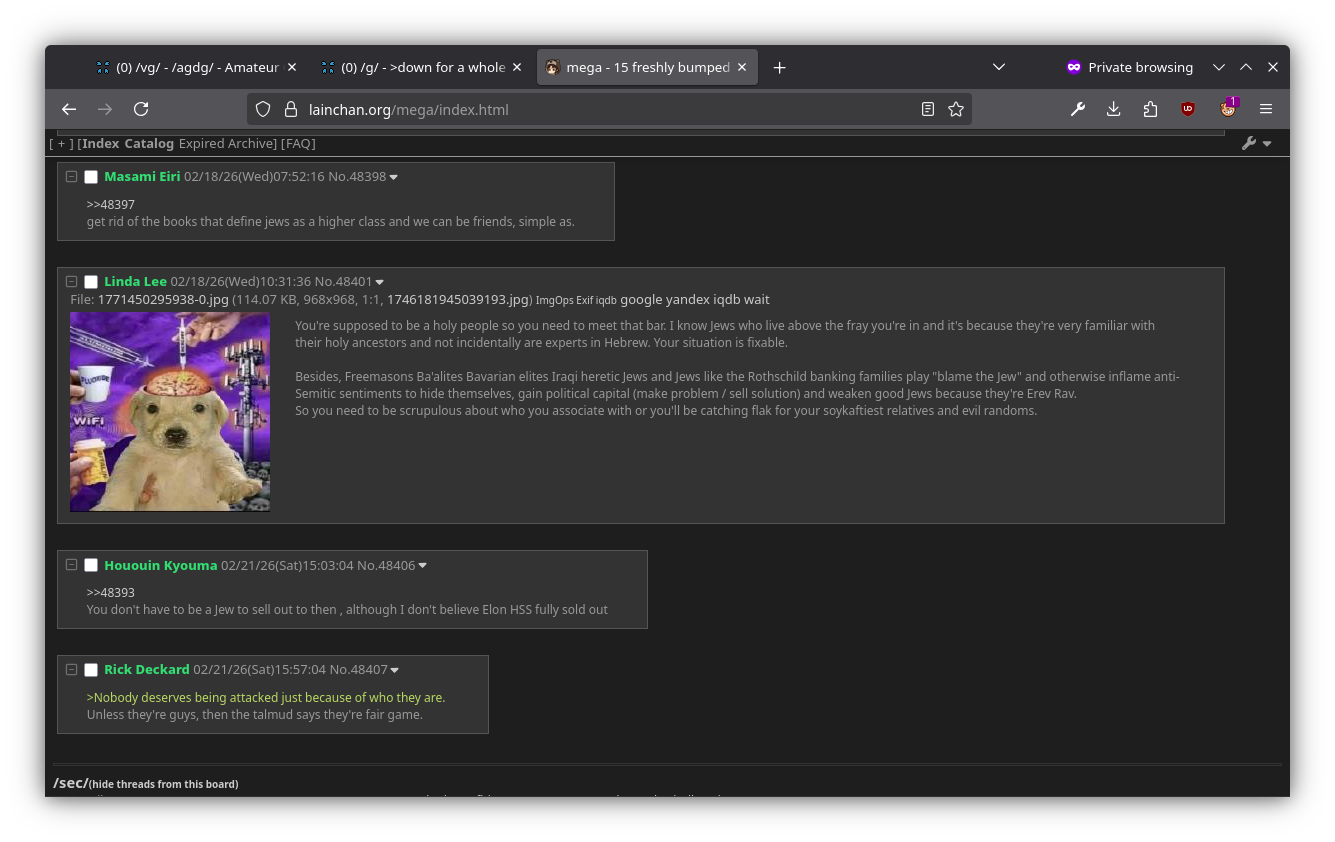Open the uBlock Origin extension icon
Screen dimensions: 1335x842
(x=1188, y=109)
